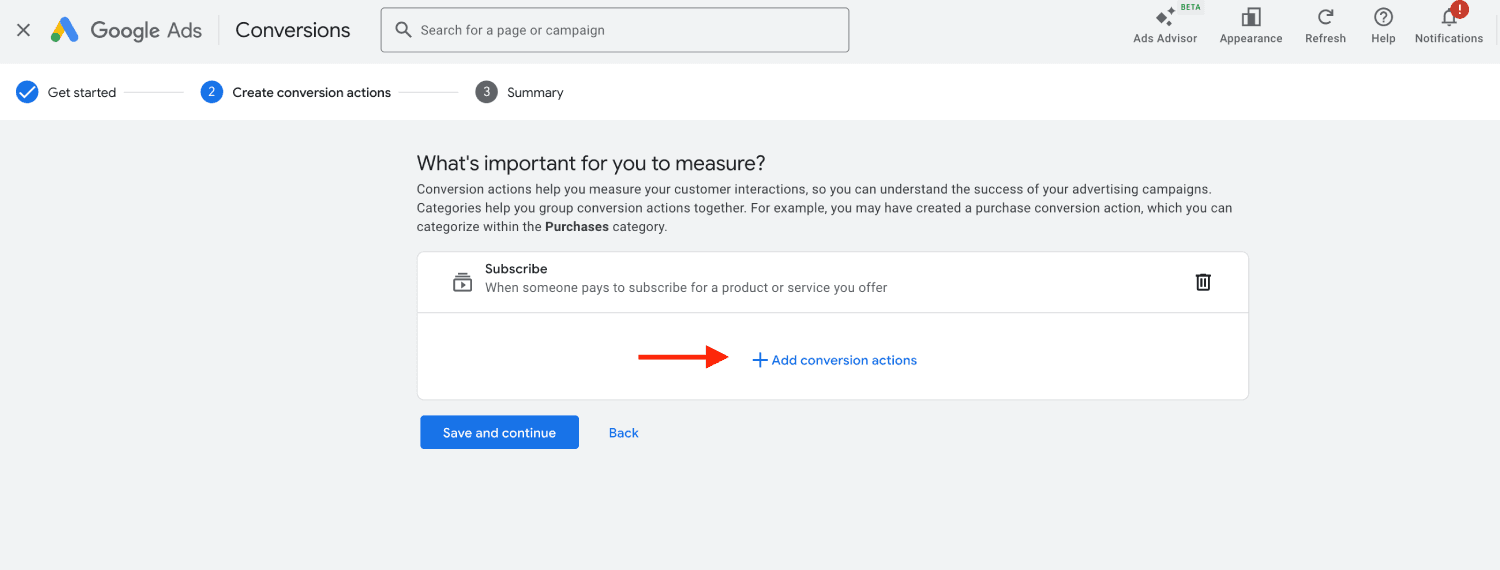The image size is (1500, 570).
Task: Click the step 3 number circle
Action: pos(486,92)
